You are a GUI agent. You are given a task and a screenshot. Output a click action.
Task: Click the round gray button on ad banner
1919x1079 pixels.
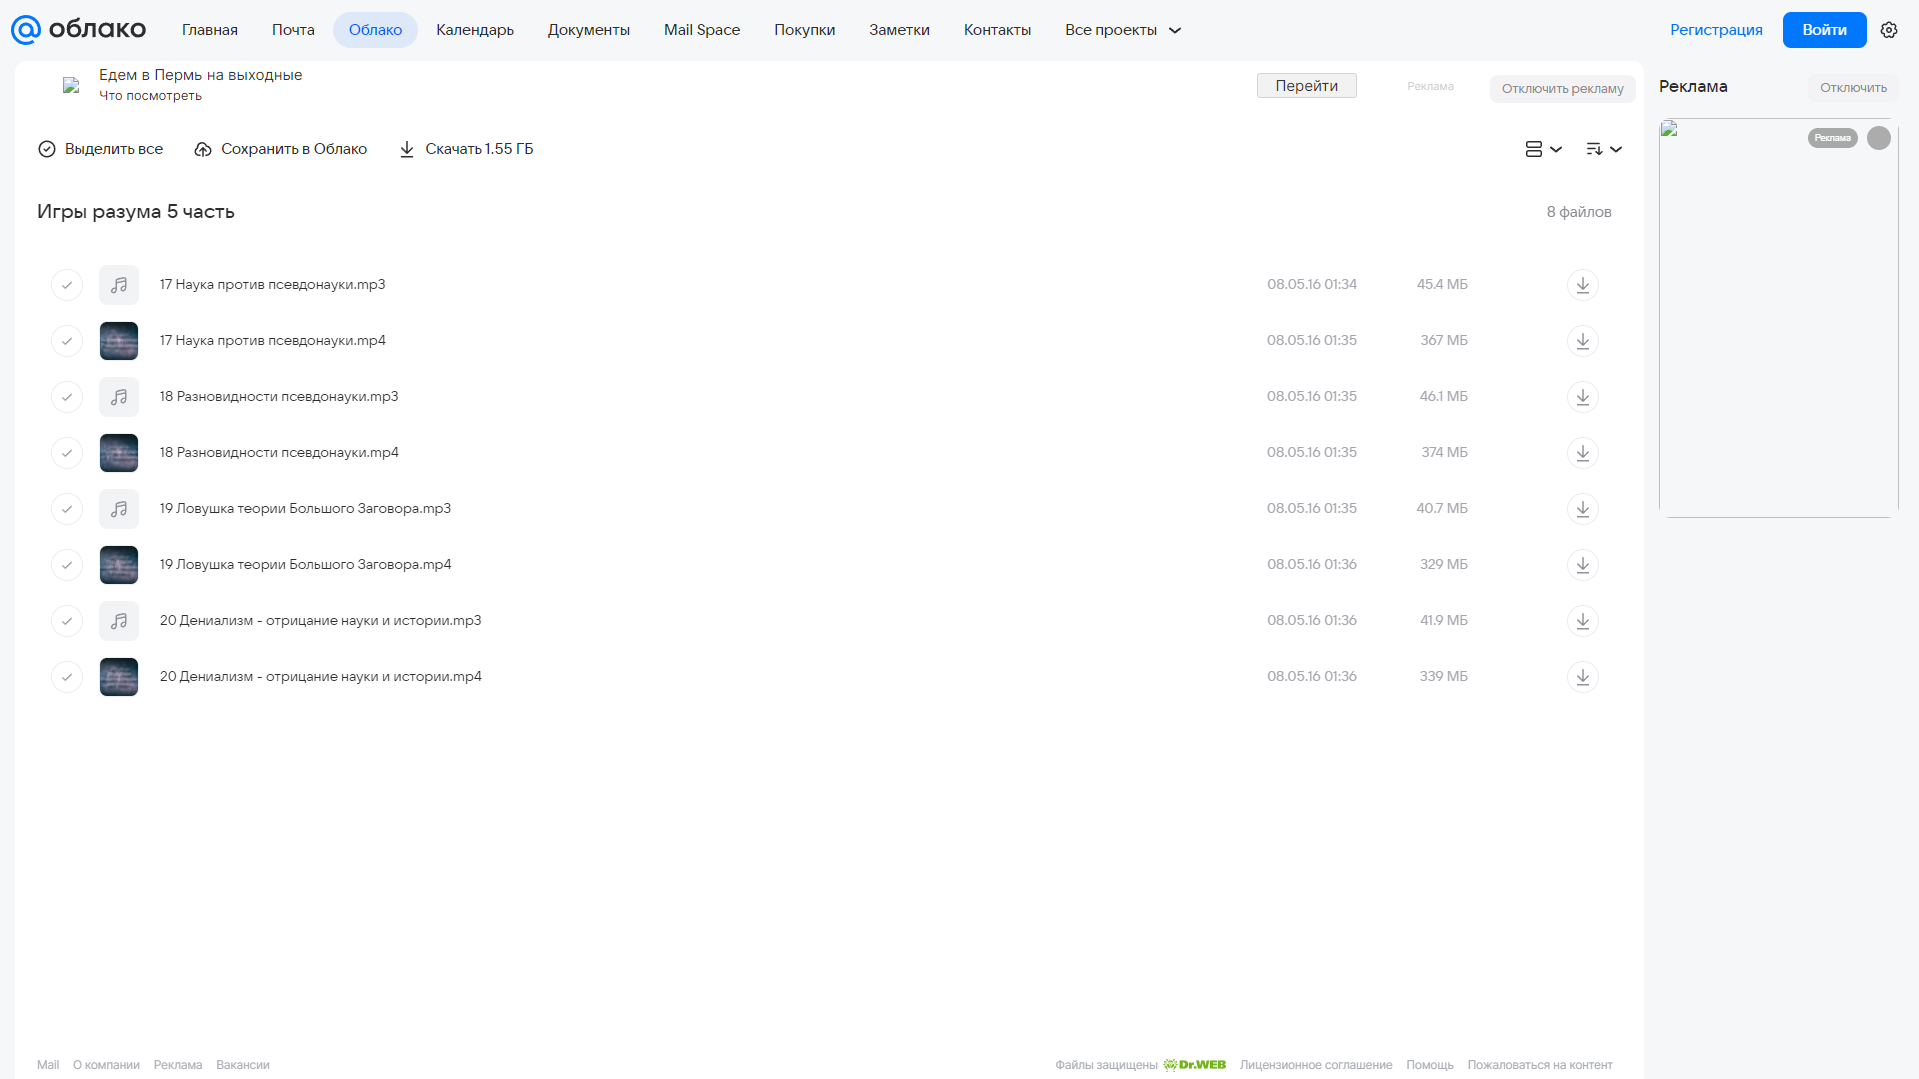pyautogui.click(x=1878, y=138)
